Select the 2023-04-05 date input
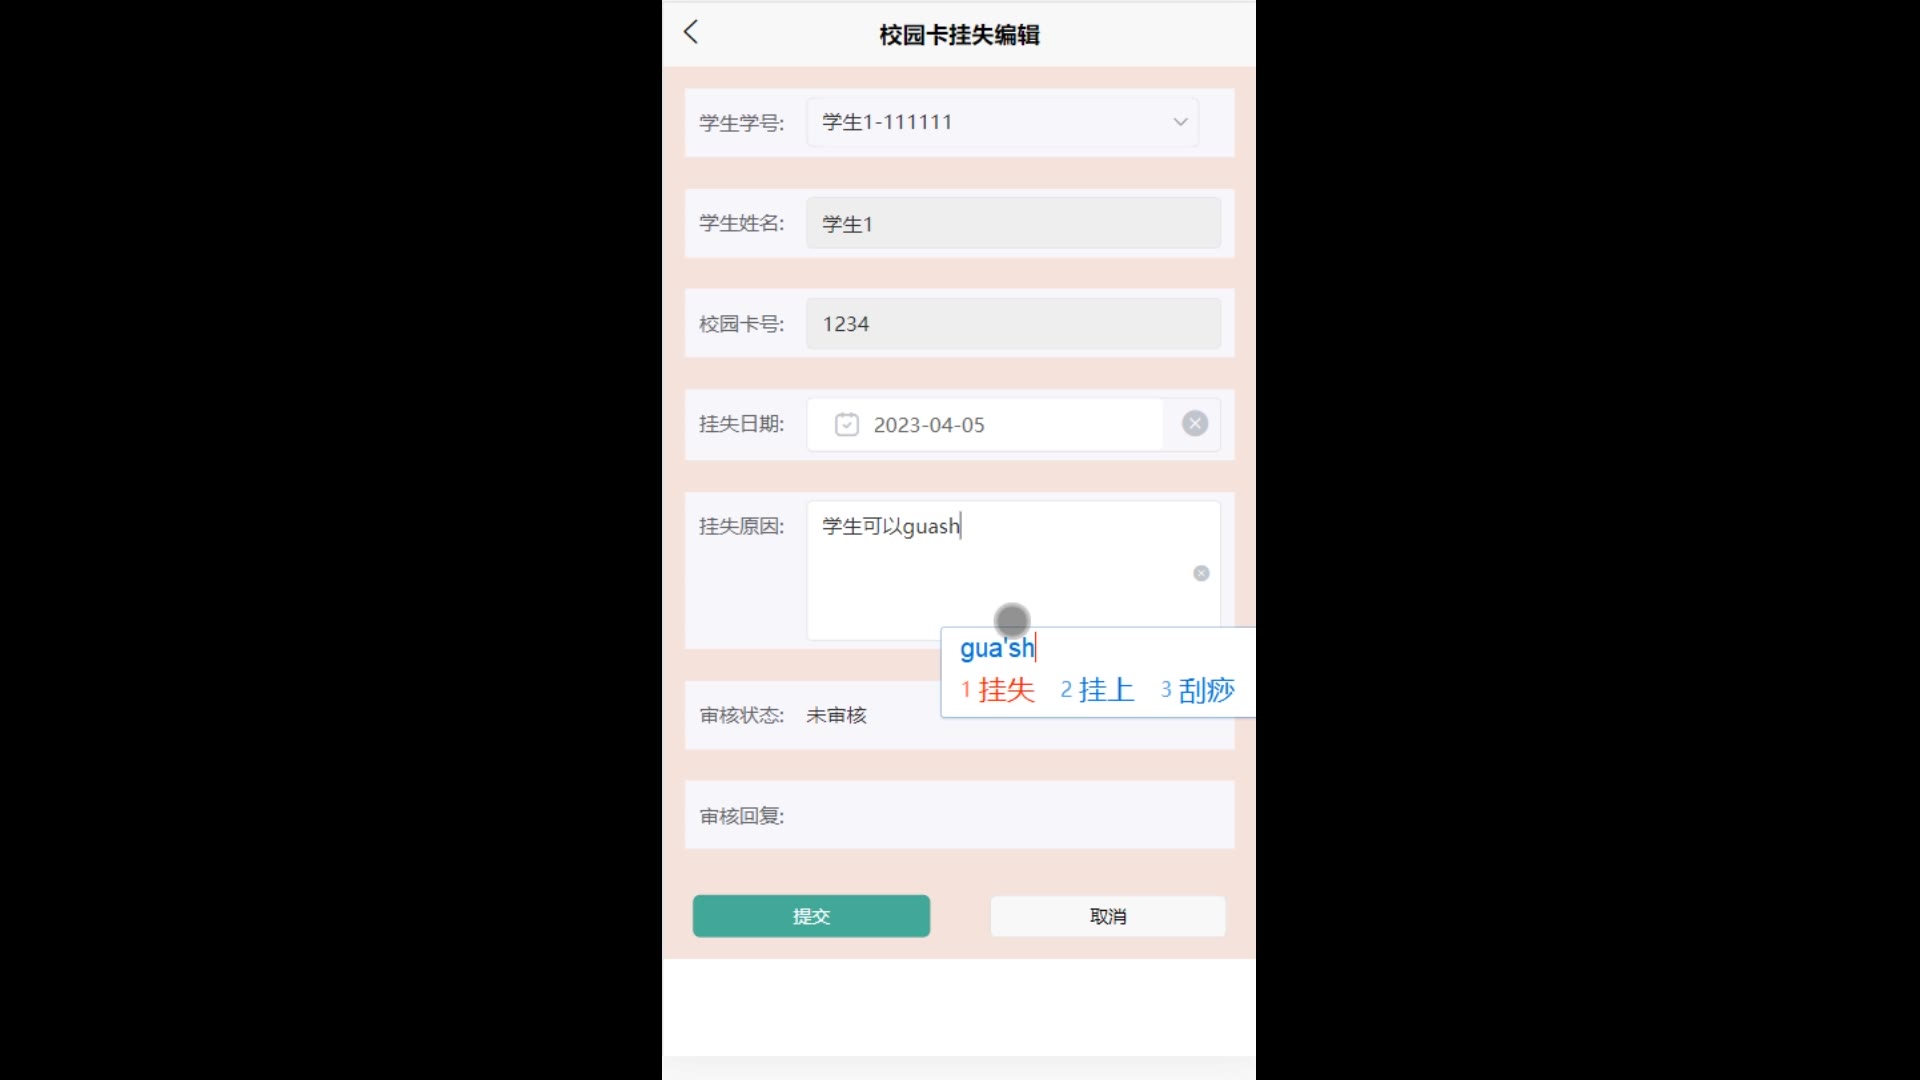 [x=985, y=425]
